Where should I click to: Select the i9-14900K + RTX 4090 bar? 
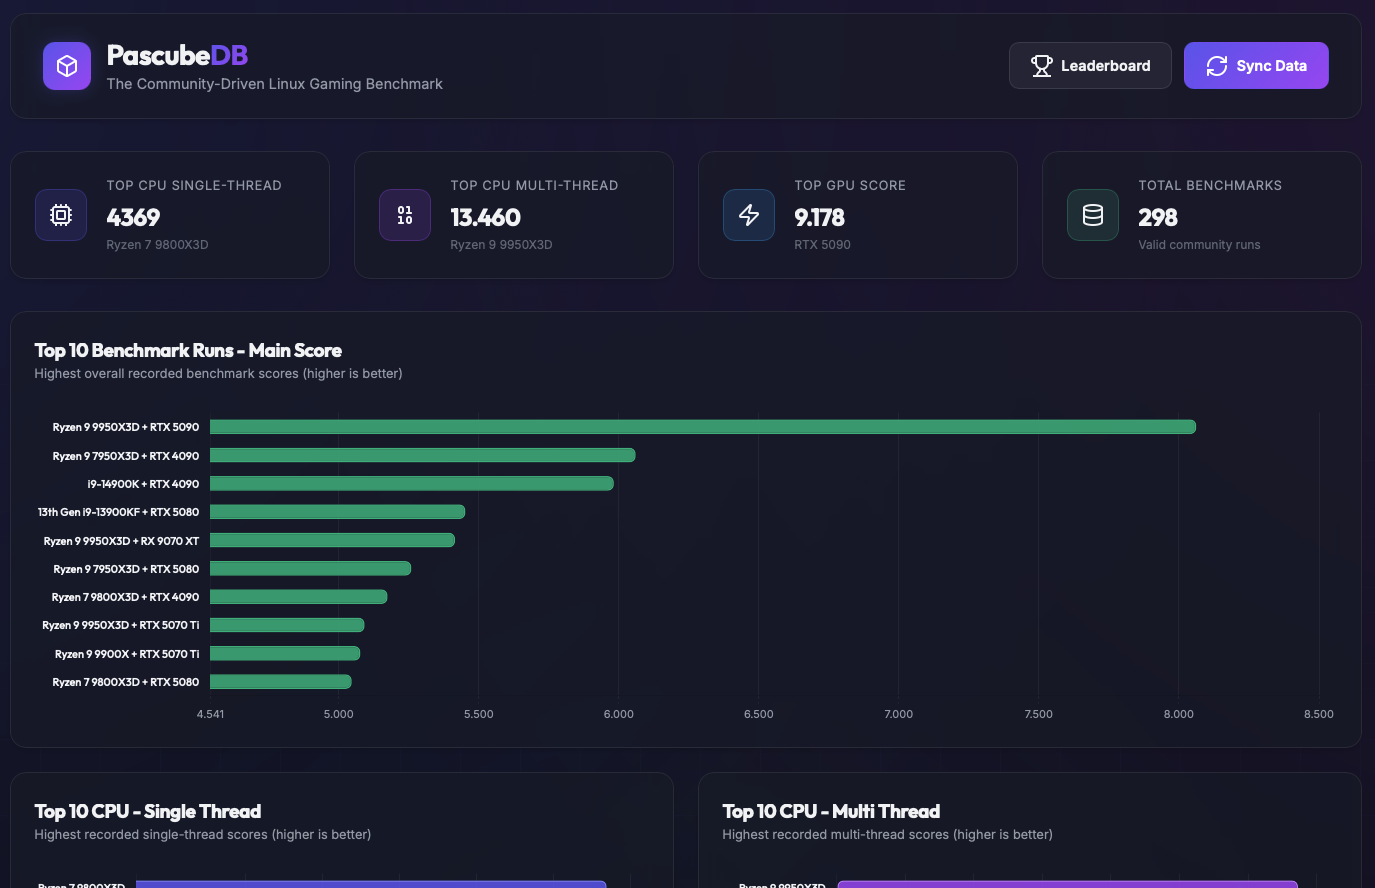(412, 484)
